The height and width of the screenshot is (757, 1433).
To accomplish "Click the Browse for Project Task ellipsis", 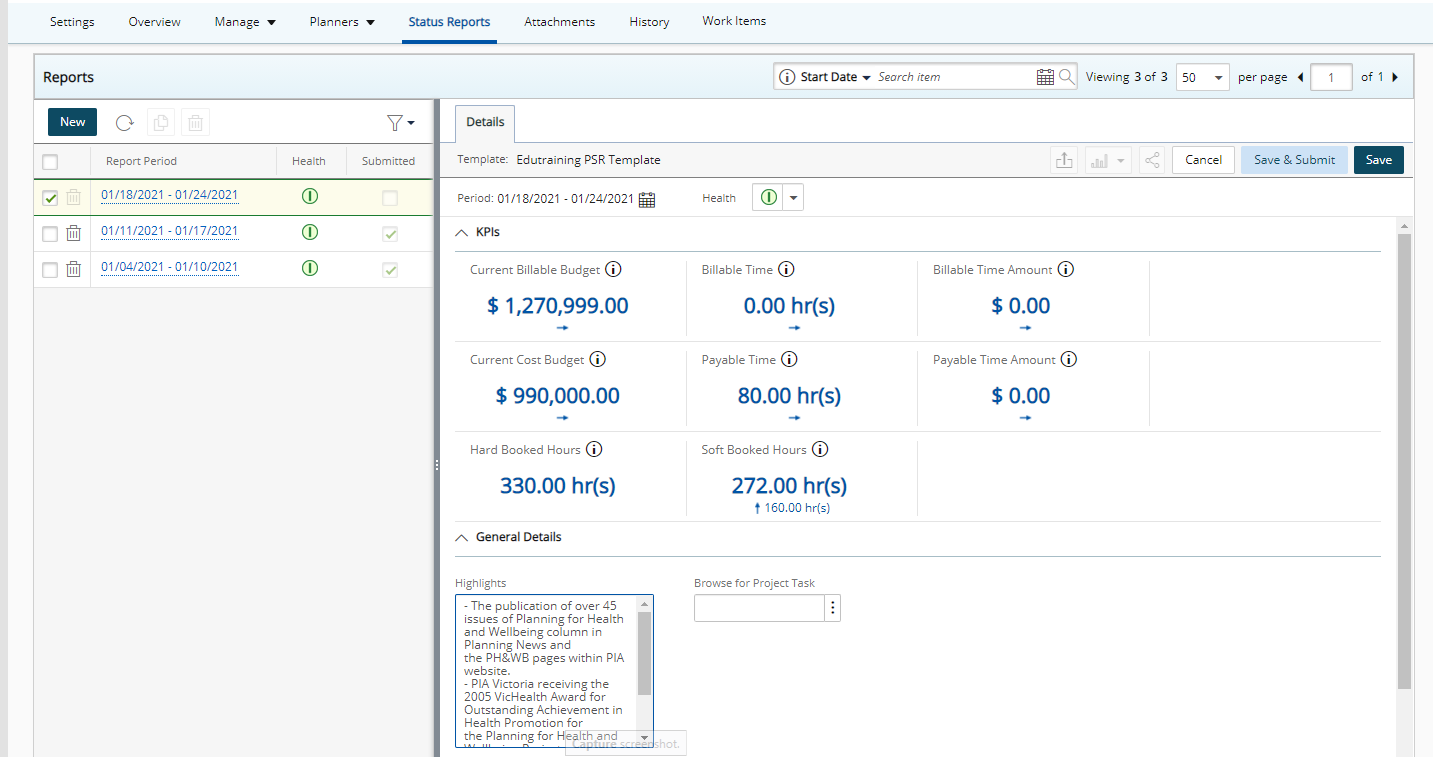I will tap(833, 608).
